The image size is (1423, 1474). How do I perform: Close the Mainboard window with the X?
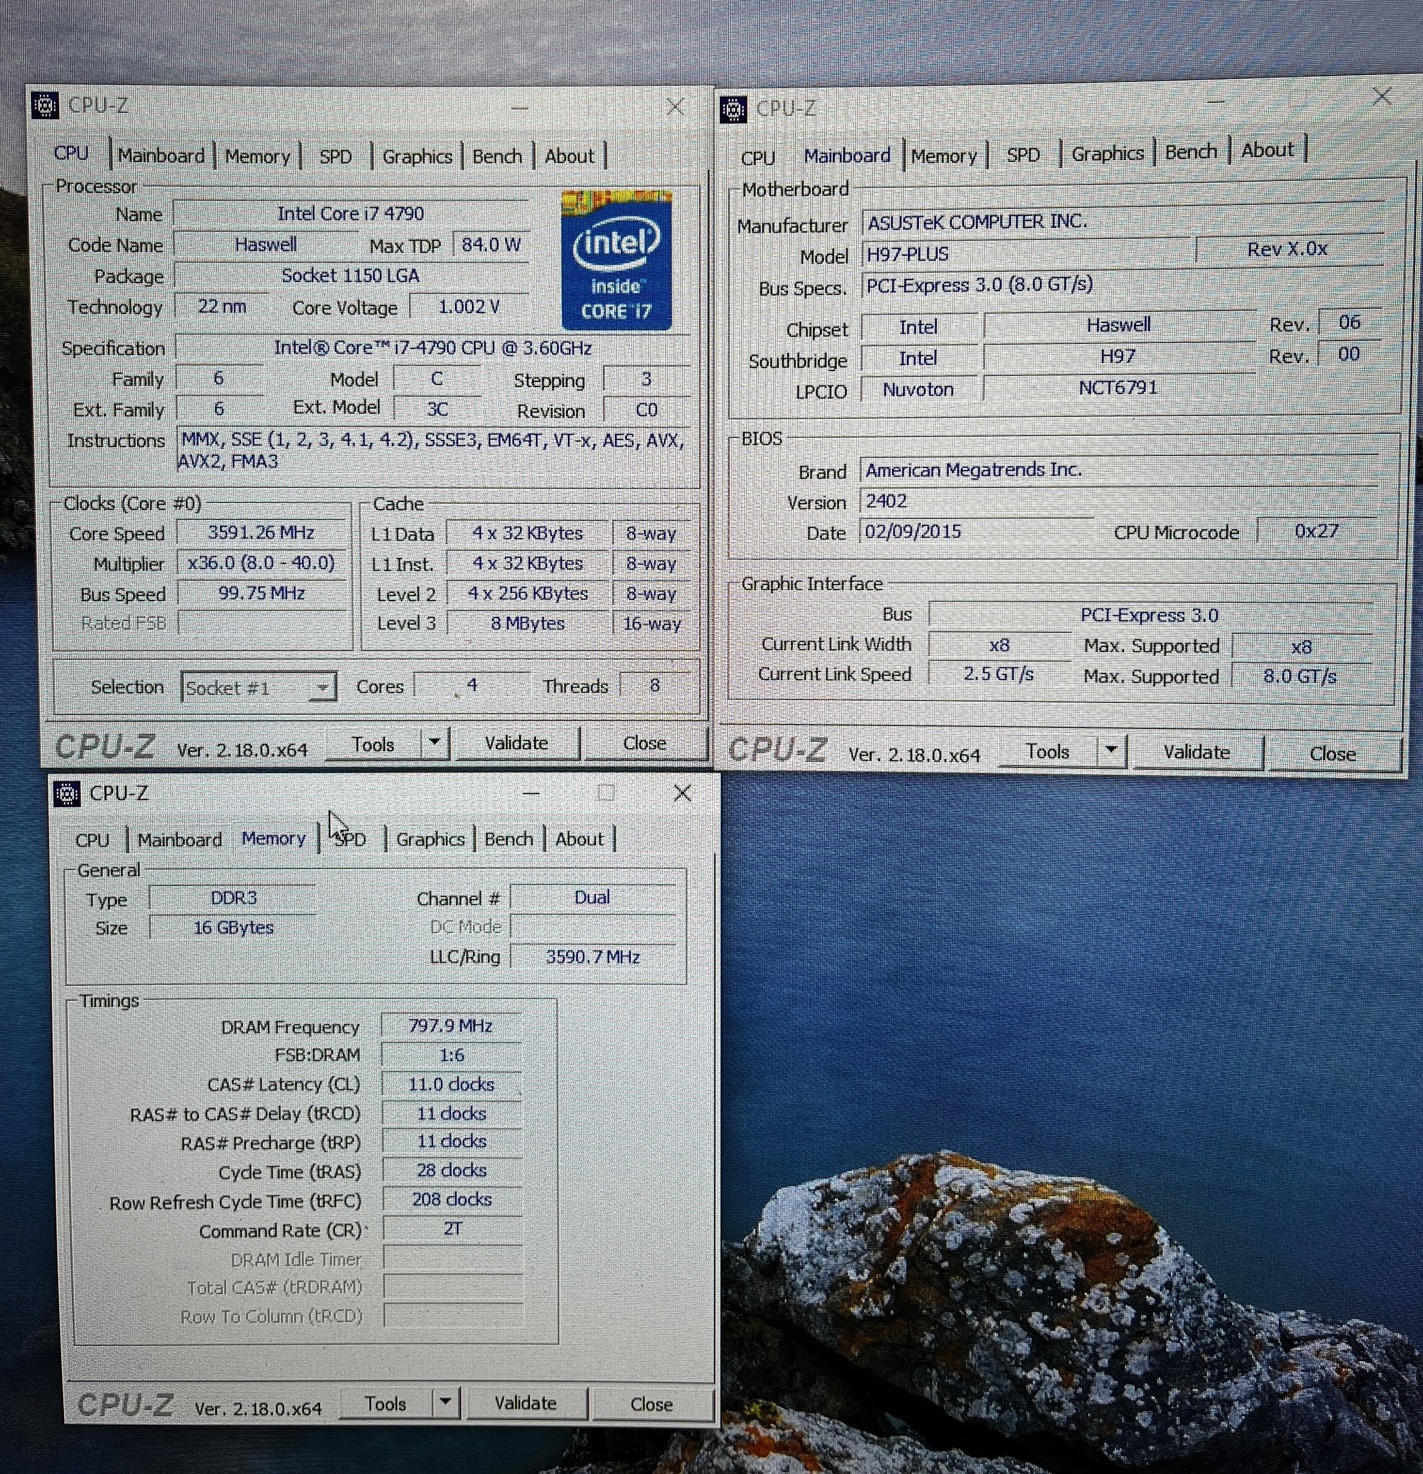click(x=1382, y=96)
